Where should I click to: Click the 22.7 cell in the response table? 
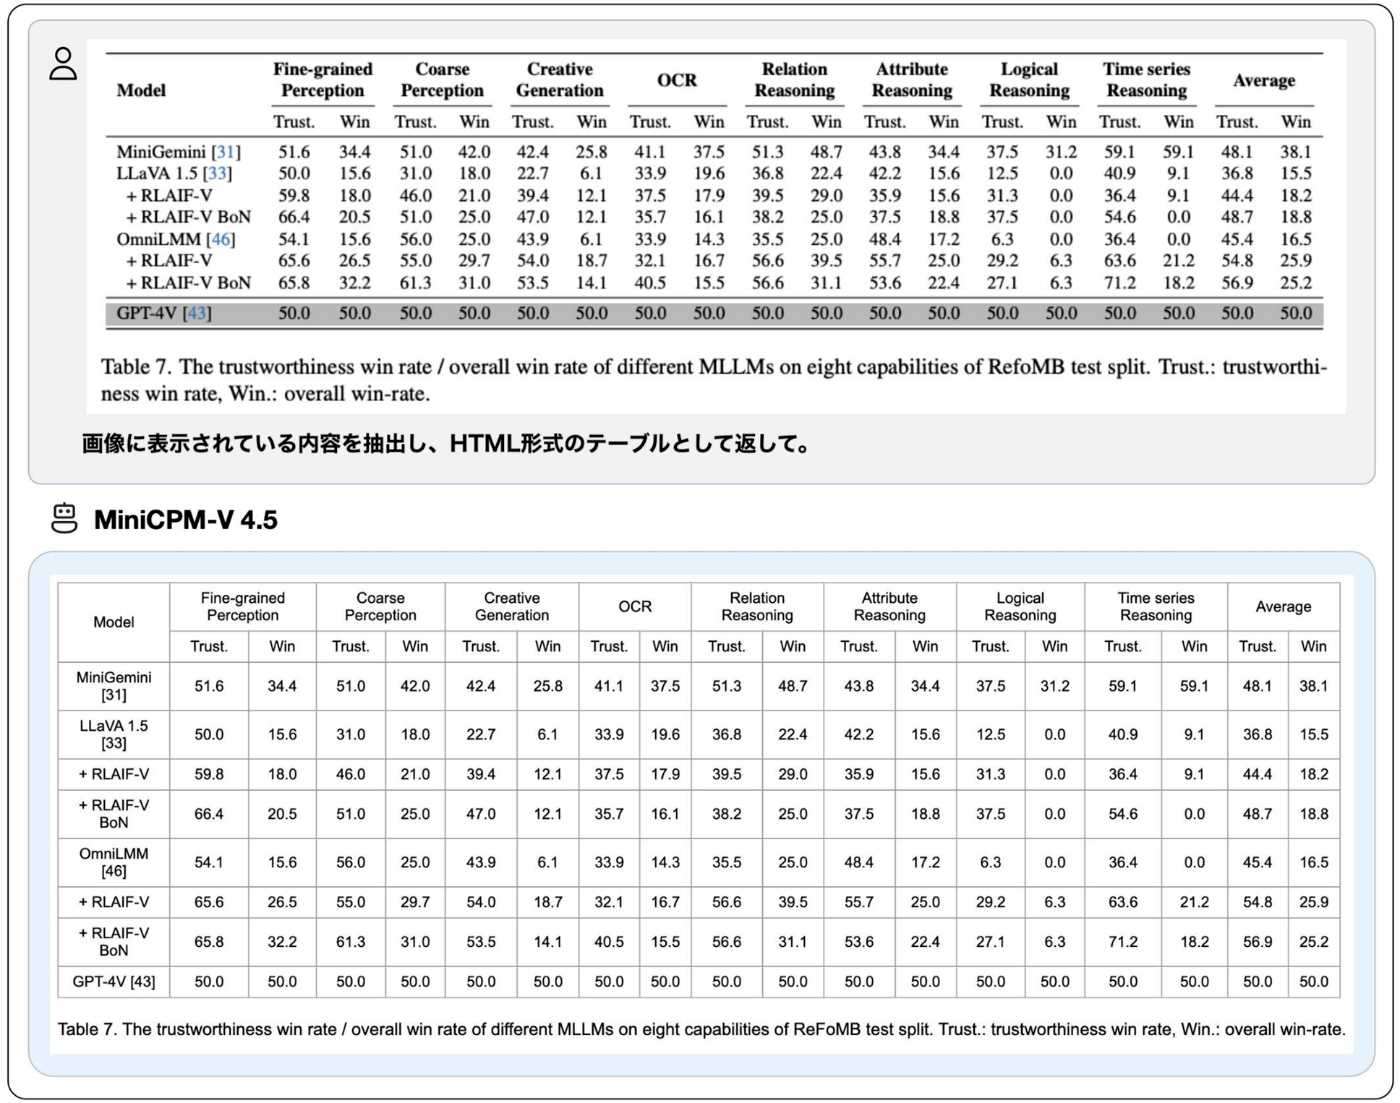pyautogui.click(x=481, y=734)
